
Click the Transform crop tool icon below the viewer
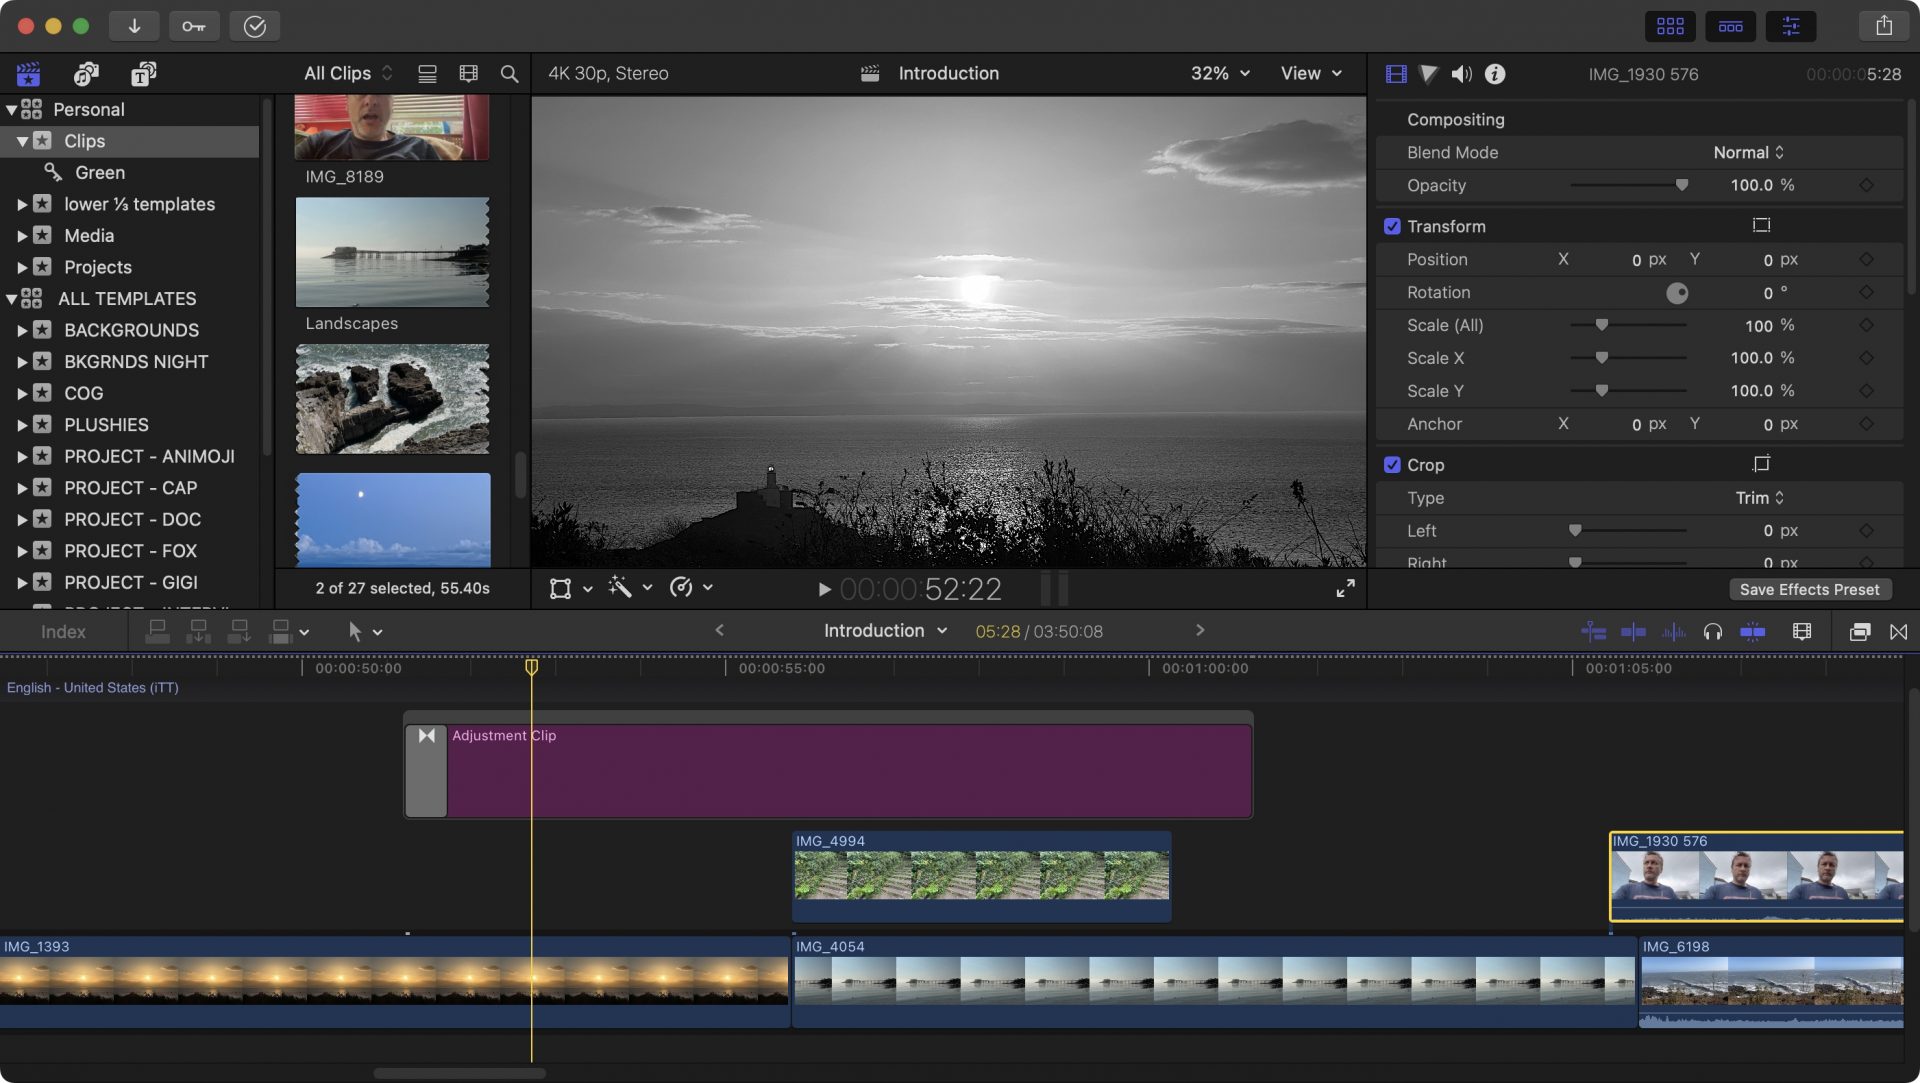(560, 588)
